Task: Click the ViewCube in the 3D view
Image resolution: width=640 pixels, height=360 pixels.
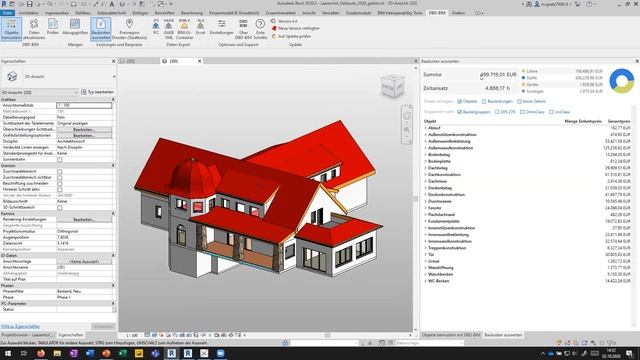Action: 393,86
